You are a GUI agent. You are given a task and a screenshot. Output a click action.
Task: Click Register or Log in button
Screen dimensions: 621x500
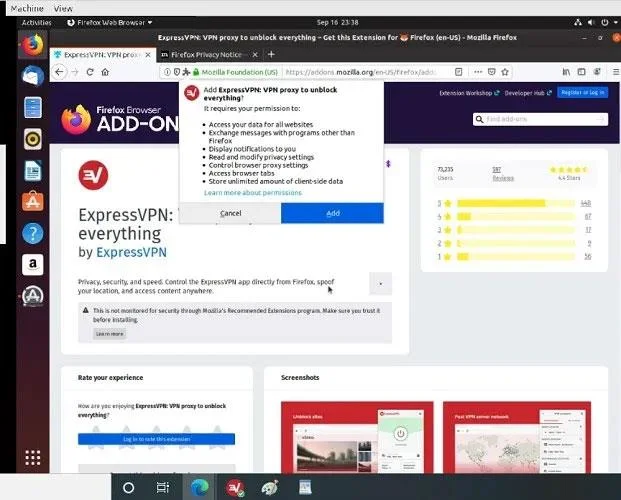[582, 92]
